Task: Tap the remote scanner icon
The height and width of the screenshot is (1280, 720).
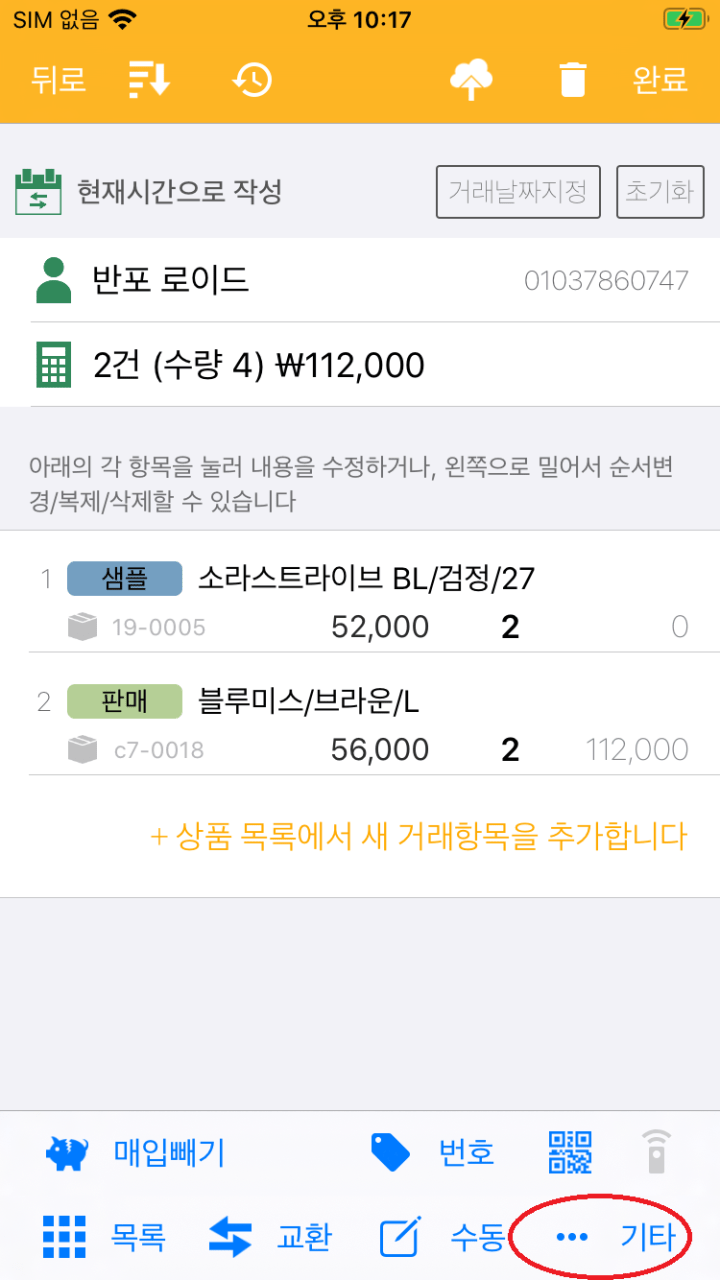Action: pyautogui.click(x=656, y=1152)
